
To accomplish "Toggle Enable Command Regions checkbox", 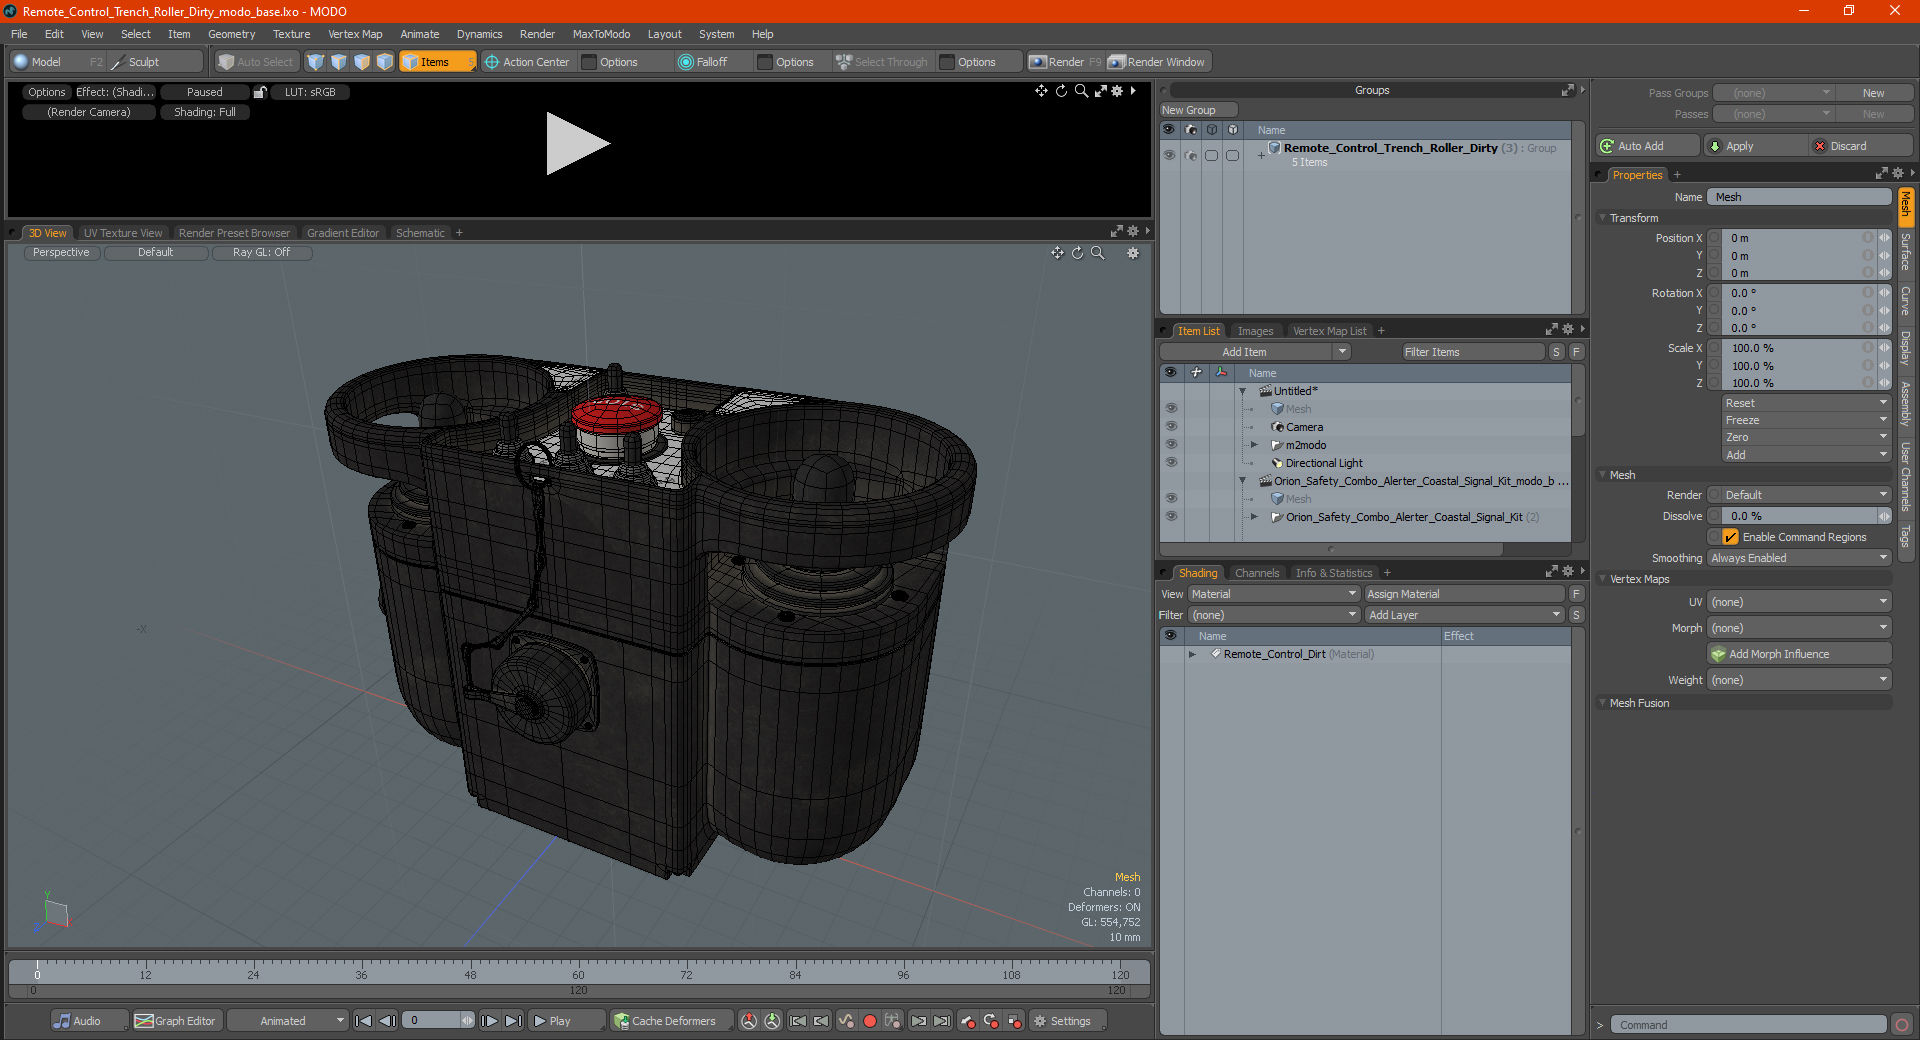I will (1730, 537).
